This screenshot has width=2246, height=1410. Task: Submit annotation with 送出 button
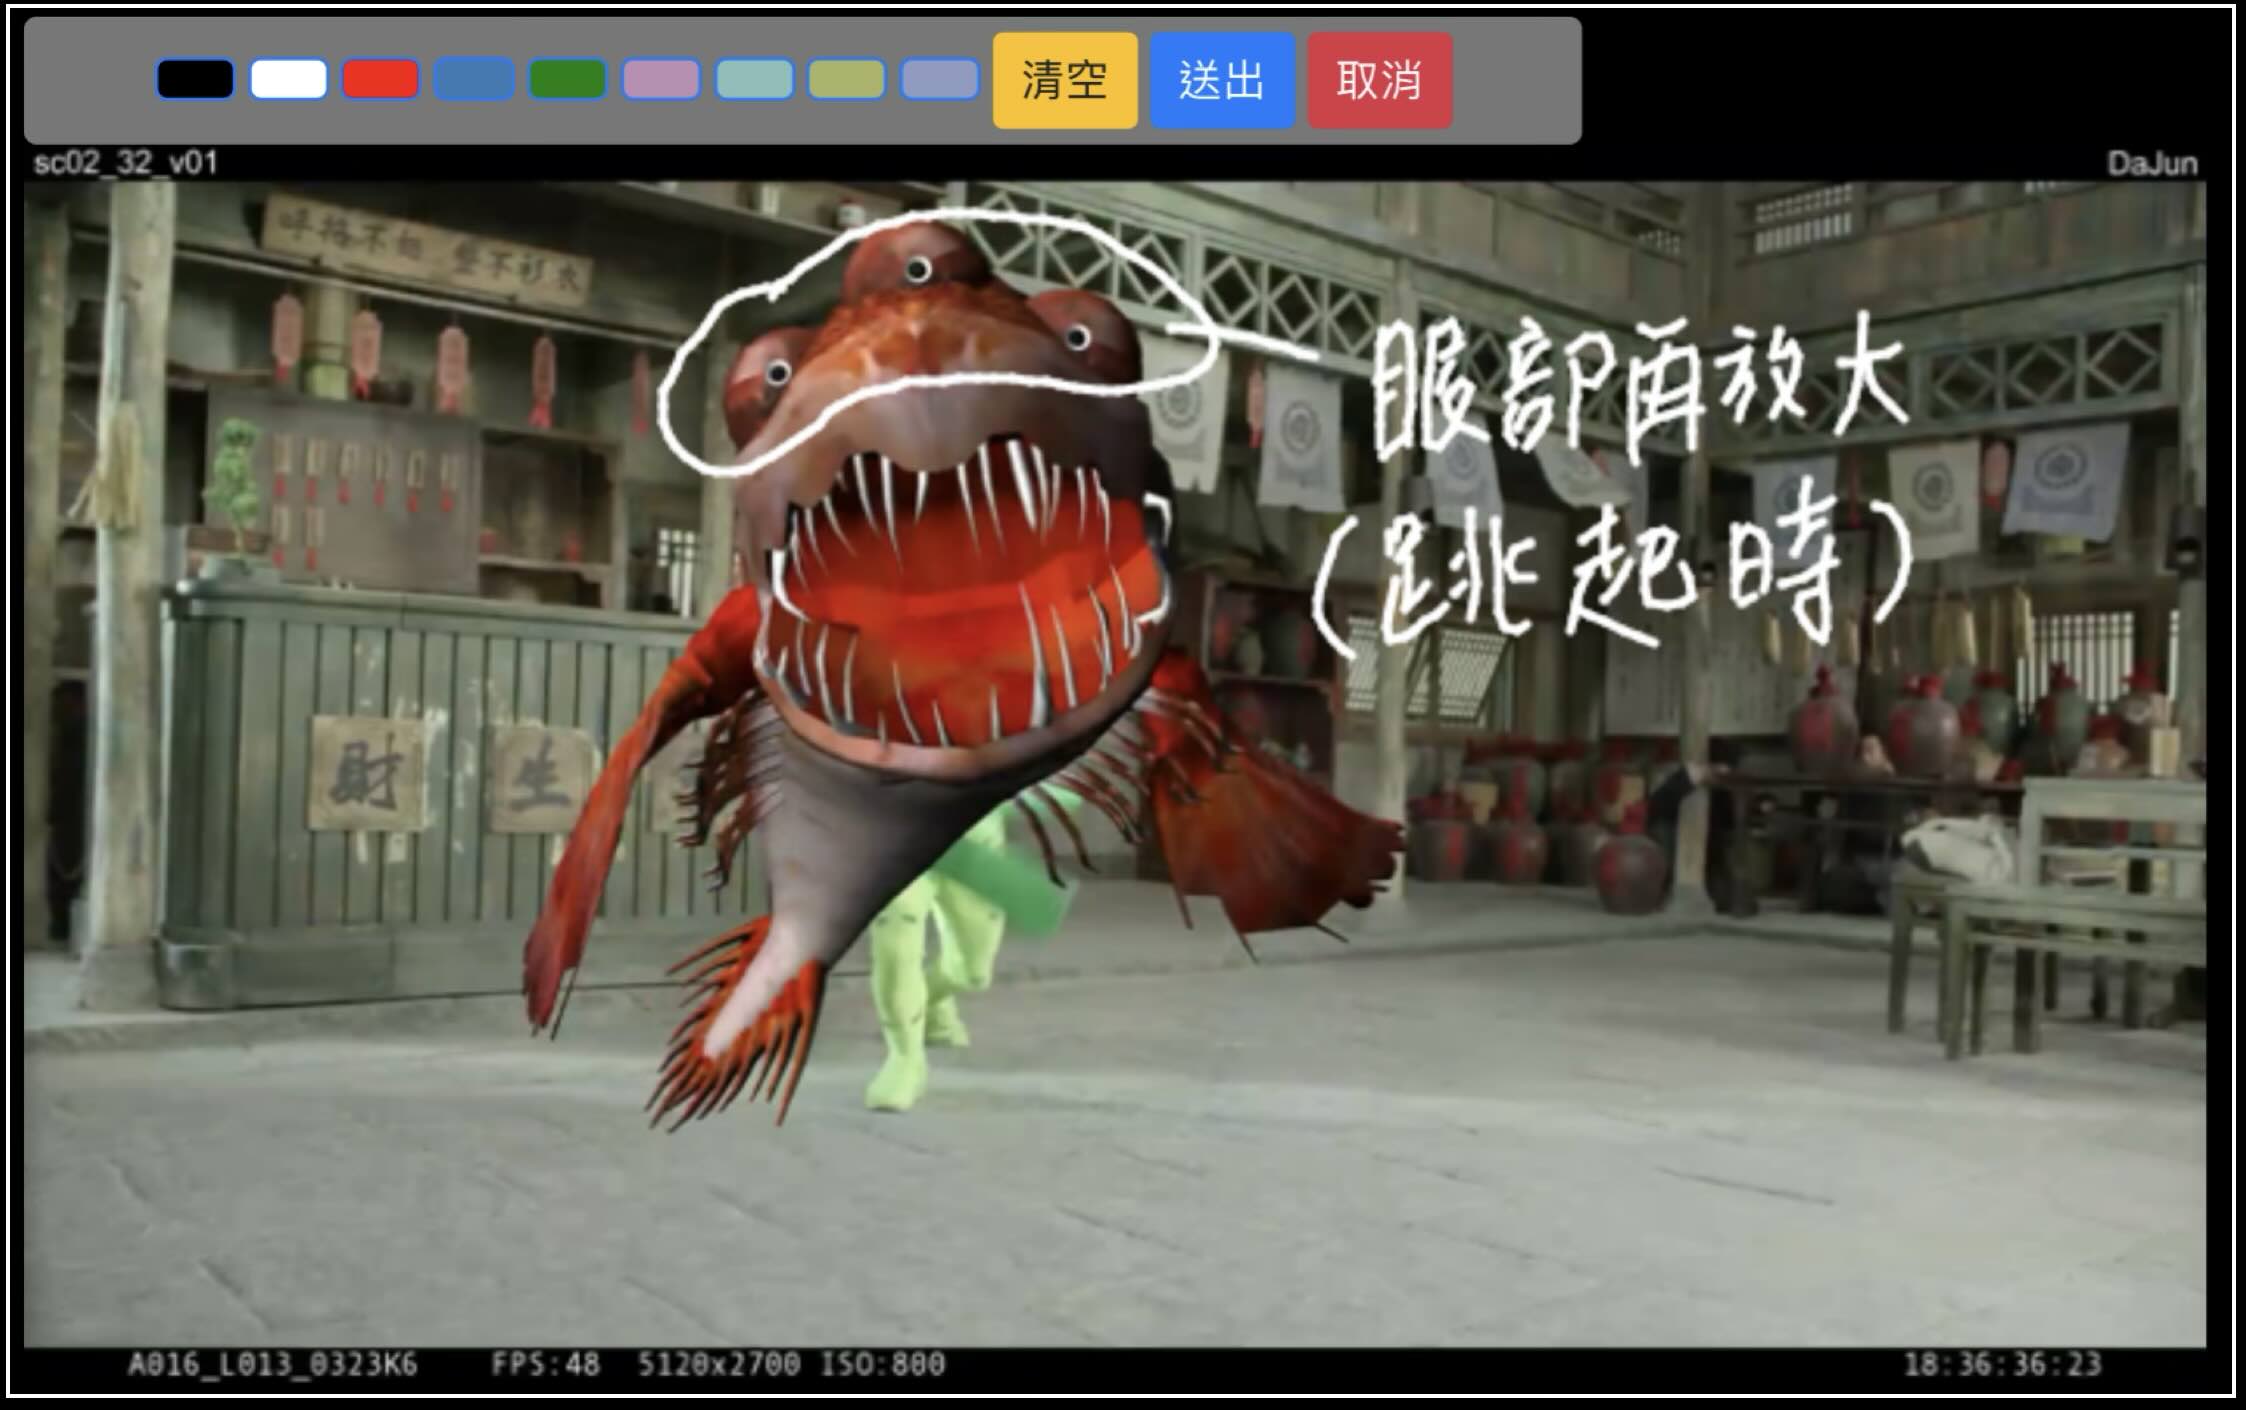click(x=1222, y=80)
